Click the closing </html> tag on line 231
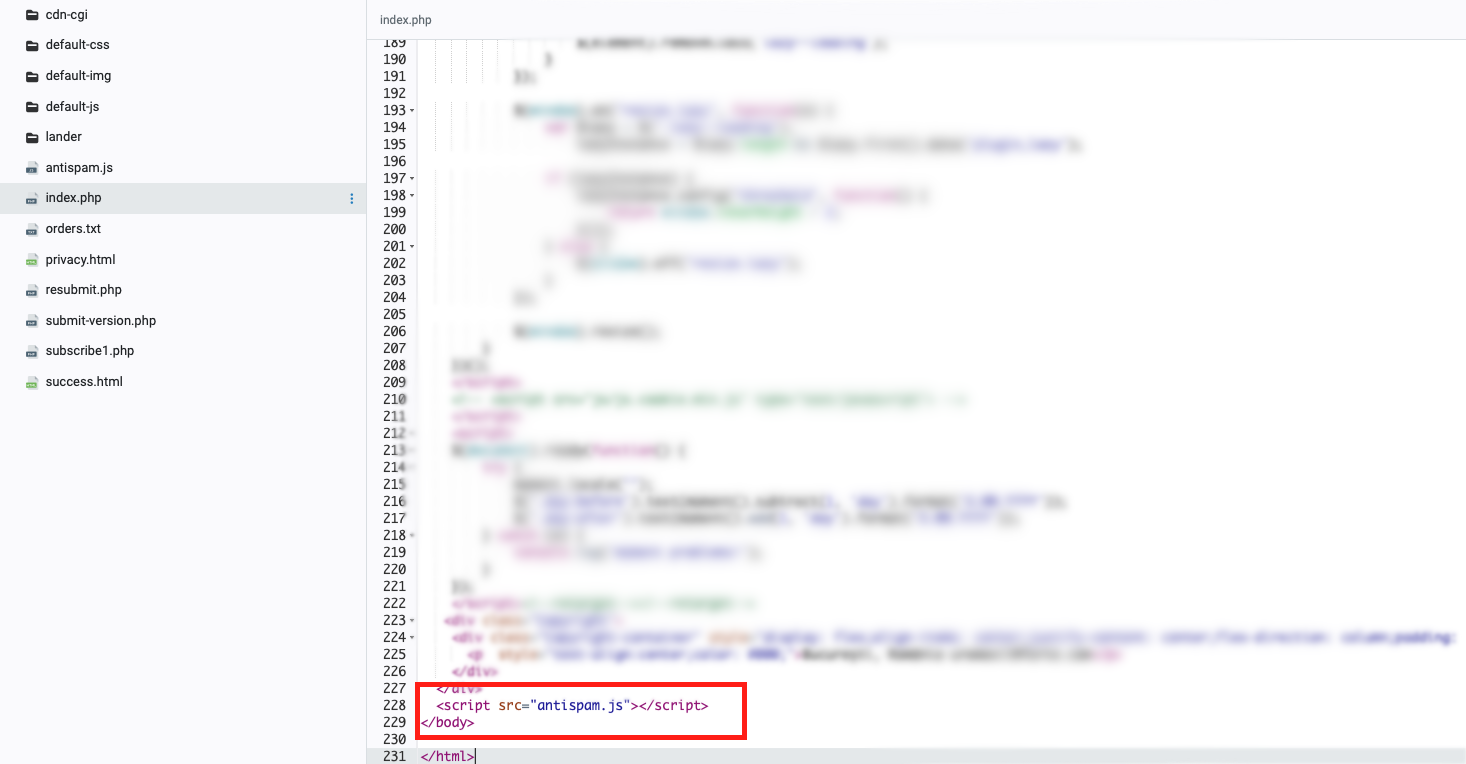 447,756
